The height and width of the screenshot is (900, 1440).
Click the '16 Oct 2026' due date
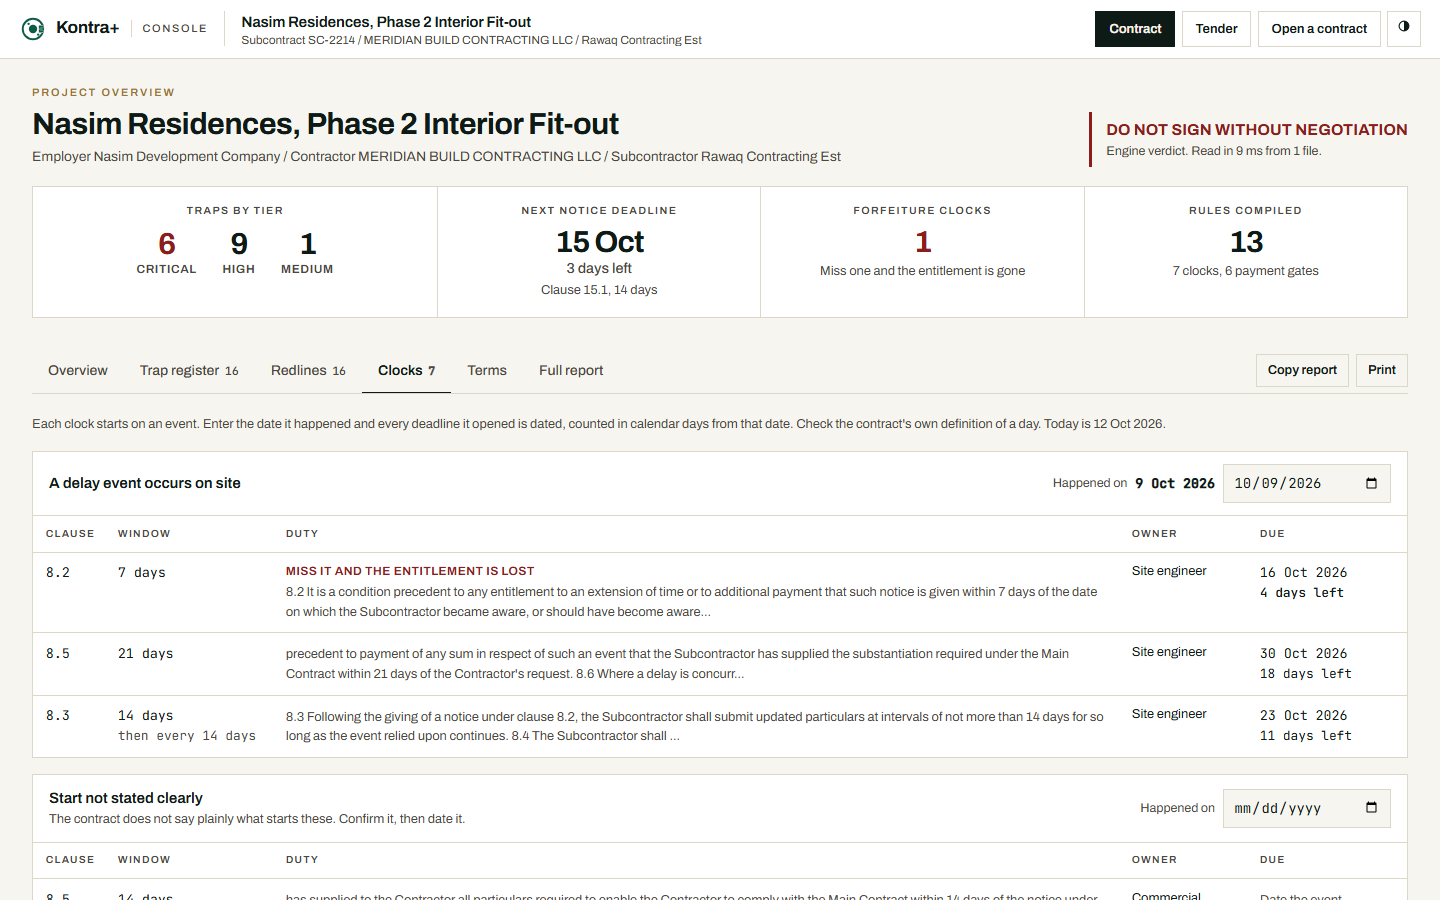point(1303,573)
